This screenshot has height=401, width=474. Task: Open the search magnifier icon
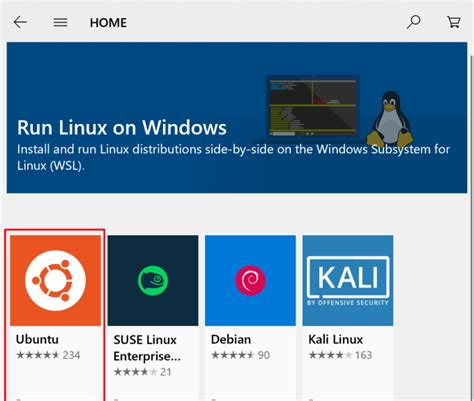pos(413,22)
